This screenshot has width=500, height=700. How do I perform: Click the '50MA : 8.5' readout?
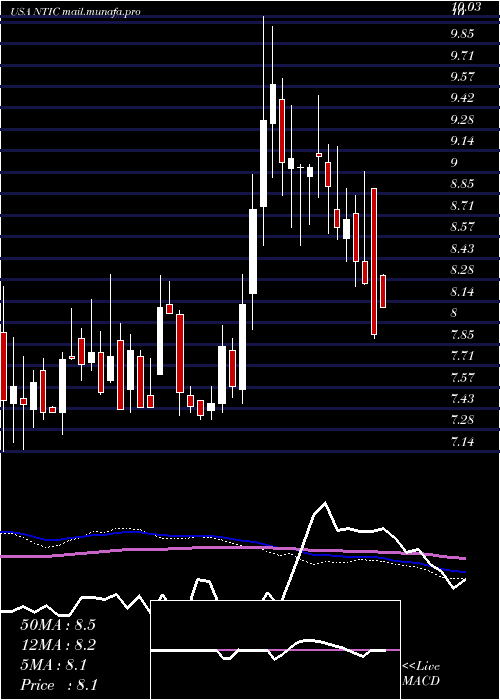point(58,625)
